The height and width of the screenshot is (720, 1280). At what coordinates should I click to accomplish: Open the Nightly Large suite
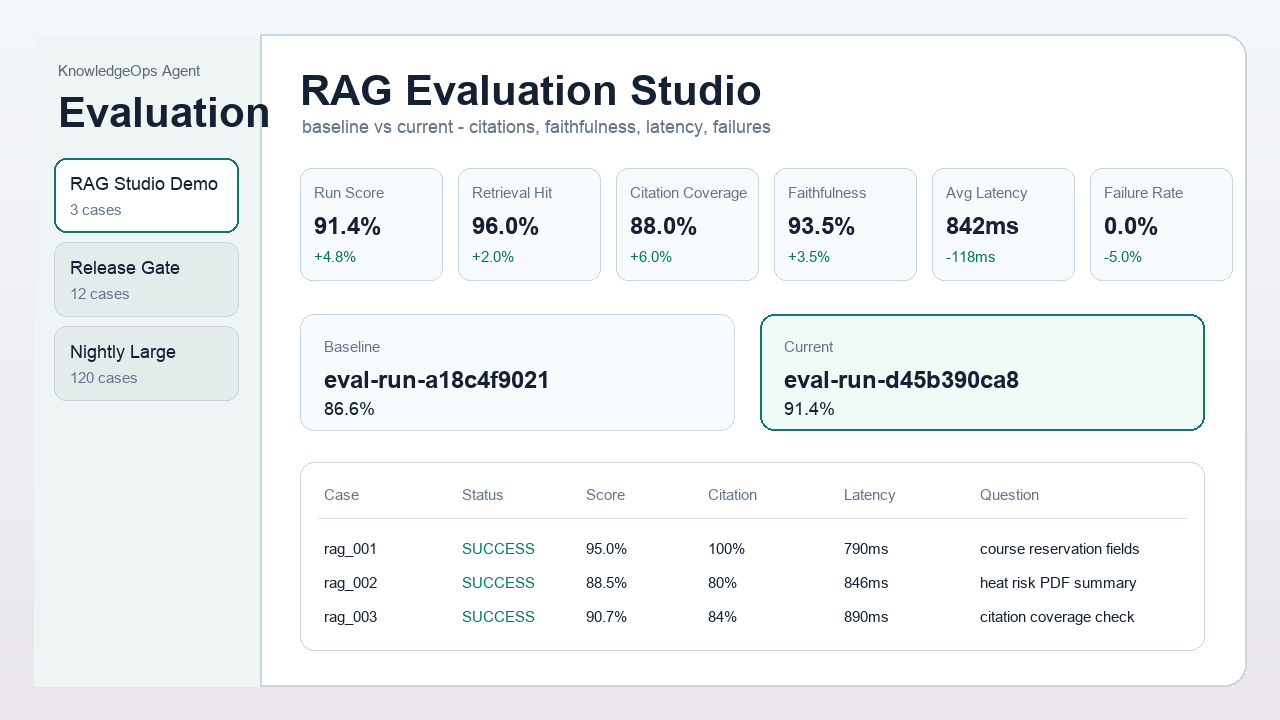pyautogui.click(x=146, y=363)
